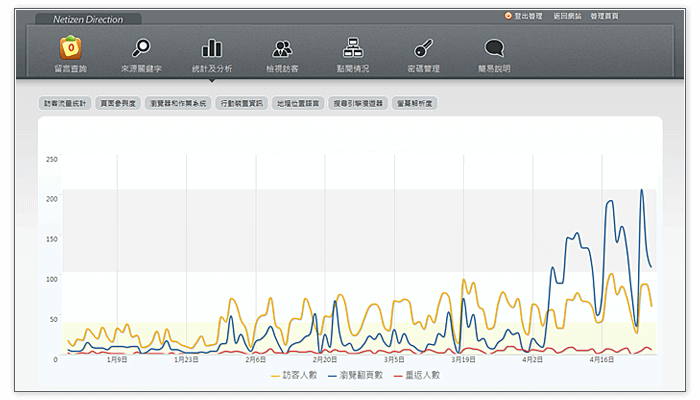700x400 pixels.
Task: Switch to the 頁面參與度 tab
Action: (118, 103)
